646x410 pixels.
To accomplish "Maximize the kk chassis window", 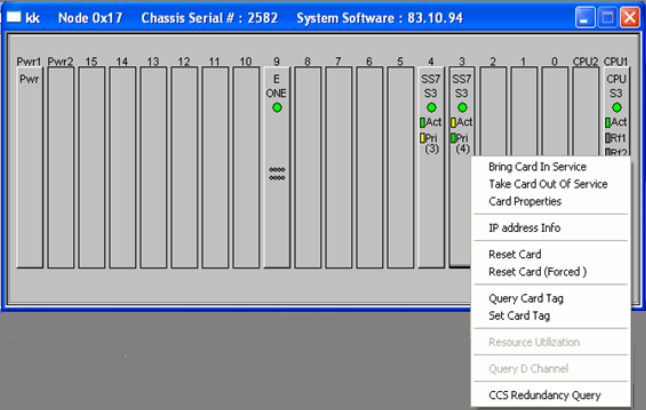I will (608, 17).
